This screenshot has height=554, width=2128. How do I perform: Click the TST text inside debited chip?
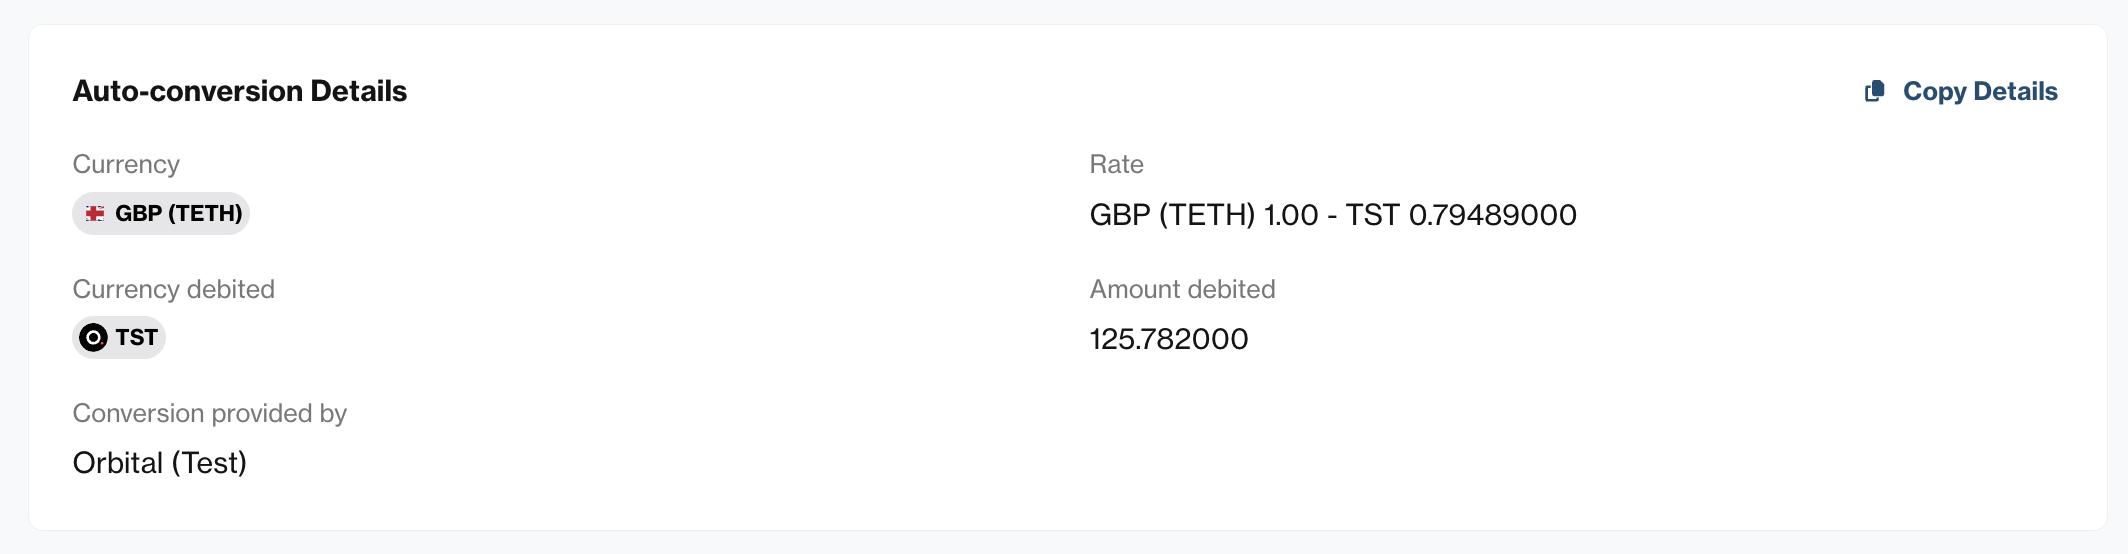137,338
